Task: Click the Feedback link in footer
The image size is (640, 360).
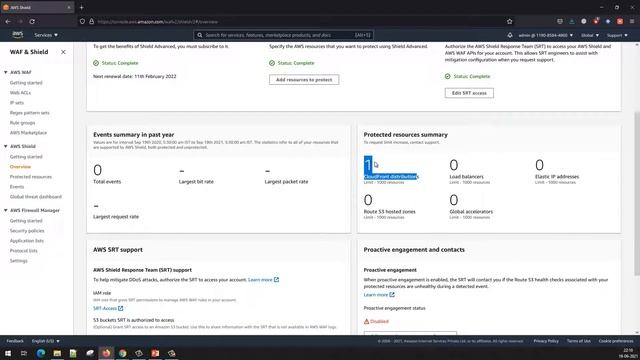Action: tap(15, 341)
